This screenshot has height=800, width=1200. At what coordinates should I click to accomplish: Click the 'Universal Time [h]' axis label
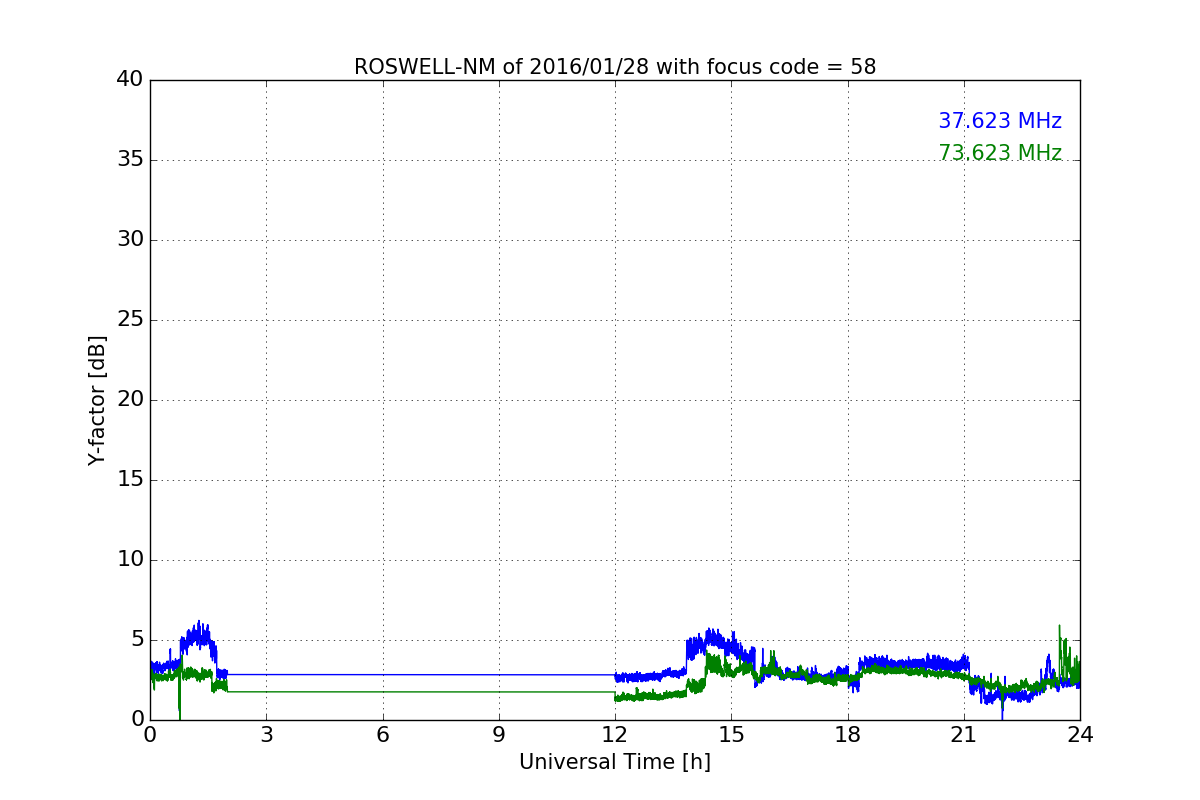(615, 762)
